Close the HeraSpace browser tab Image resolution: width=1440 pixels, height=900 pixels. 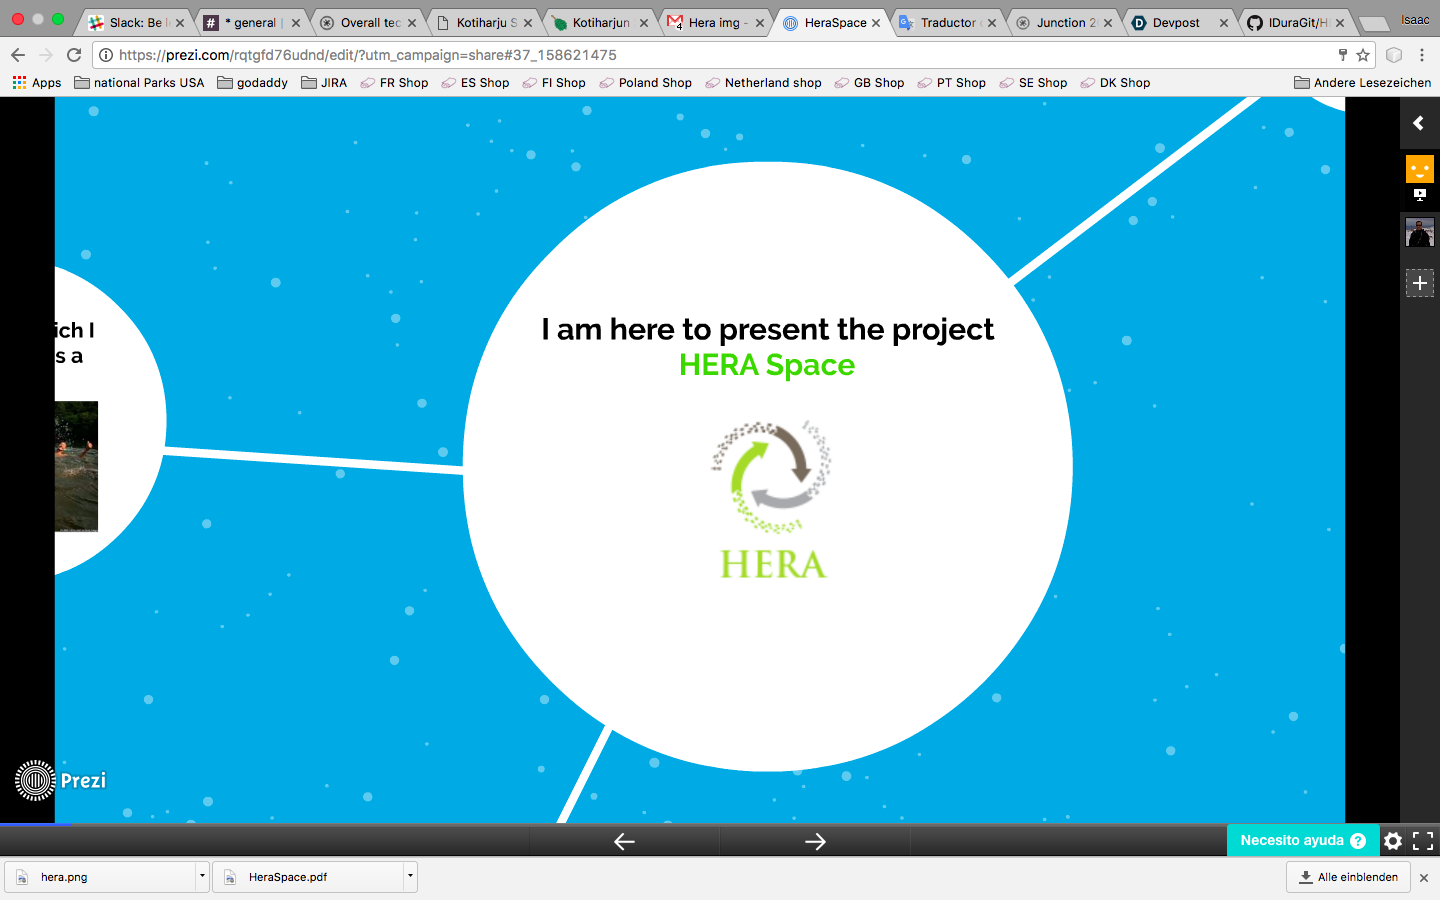click(x=876, y=23)
